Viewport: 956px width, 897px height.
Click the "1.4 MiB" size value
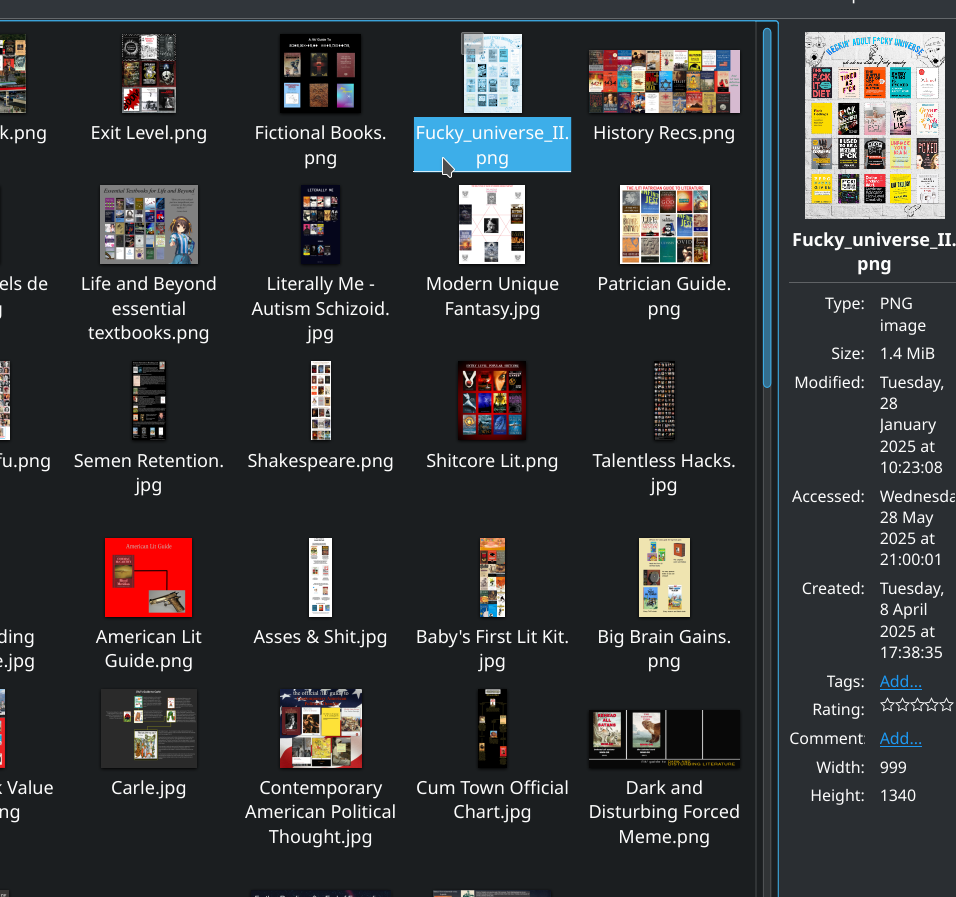coord(907,354)
